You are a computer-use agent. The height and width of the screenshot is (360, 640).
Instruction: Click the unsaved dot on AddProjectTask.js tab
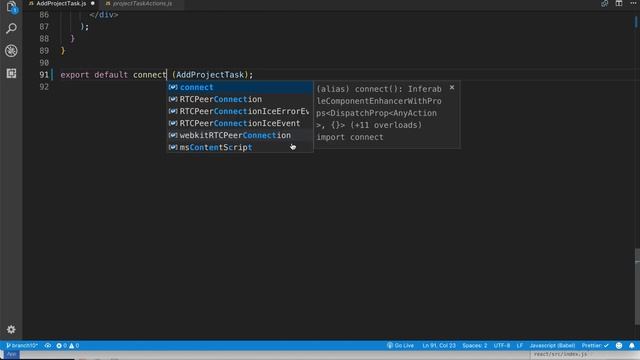click(x=93, y=3)
